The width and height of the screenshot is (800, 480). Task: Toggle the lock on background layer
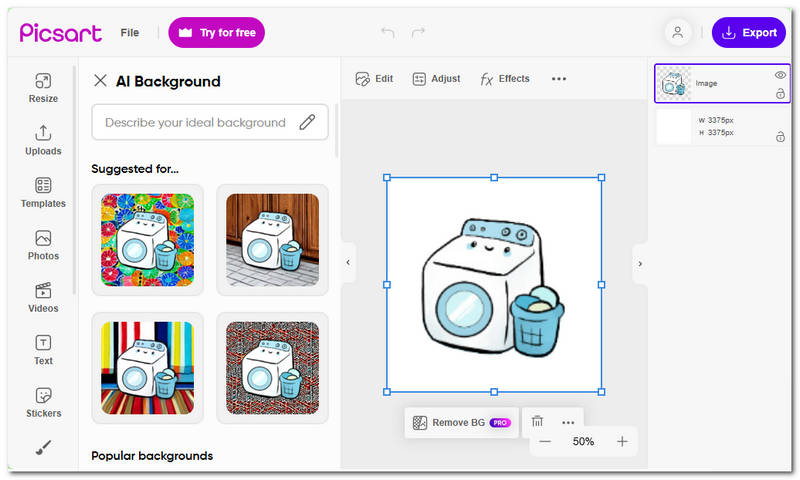tap(779, 137)
